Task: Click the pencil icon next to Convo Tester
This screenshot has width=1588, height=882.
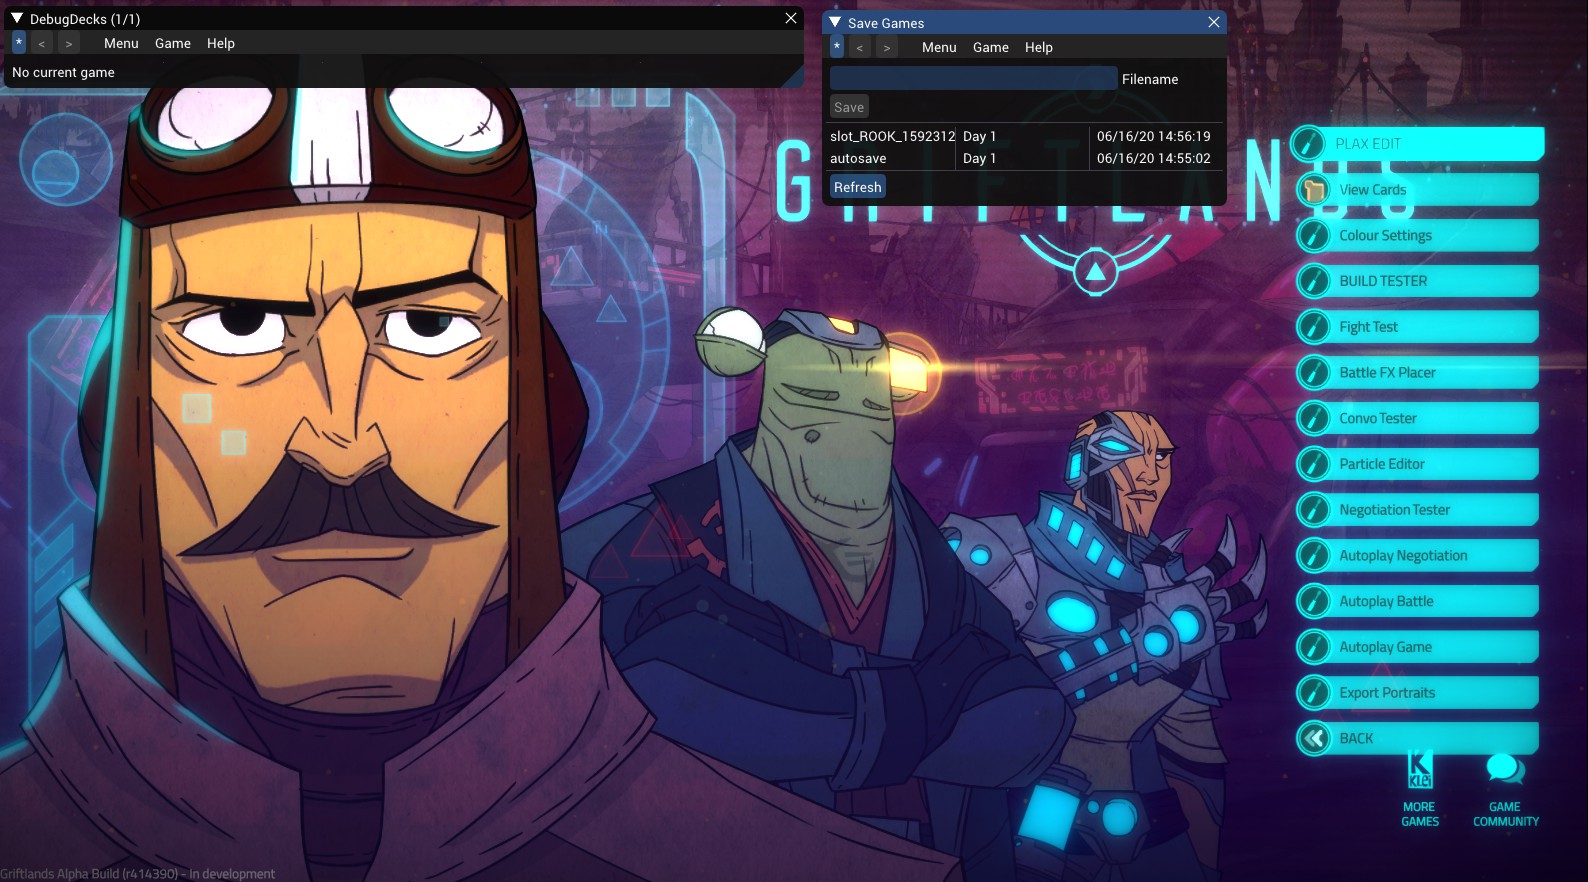Action: 1314,419
